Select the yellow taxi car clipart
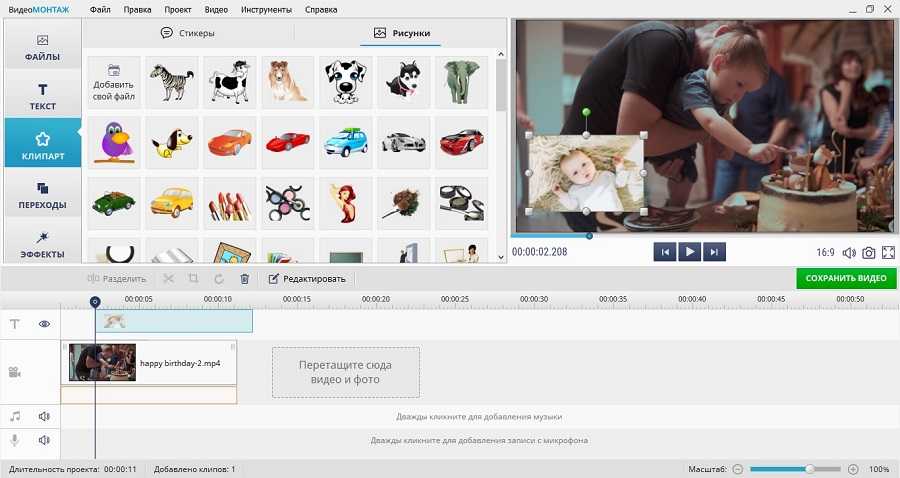 [172, 203]
